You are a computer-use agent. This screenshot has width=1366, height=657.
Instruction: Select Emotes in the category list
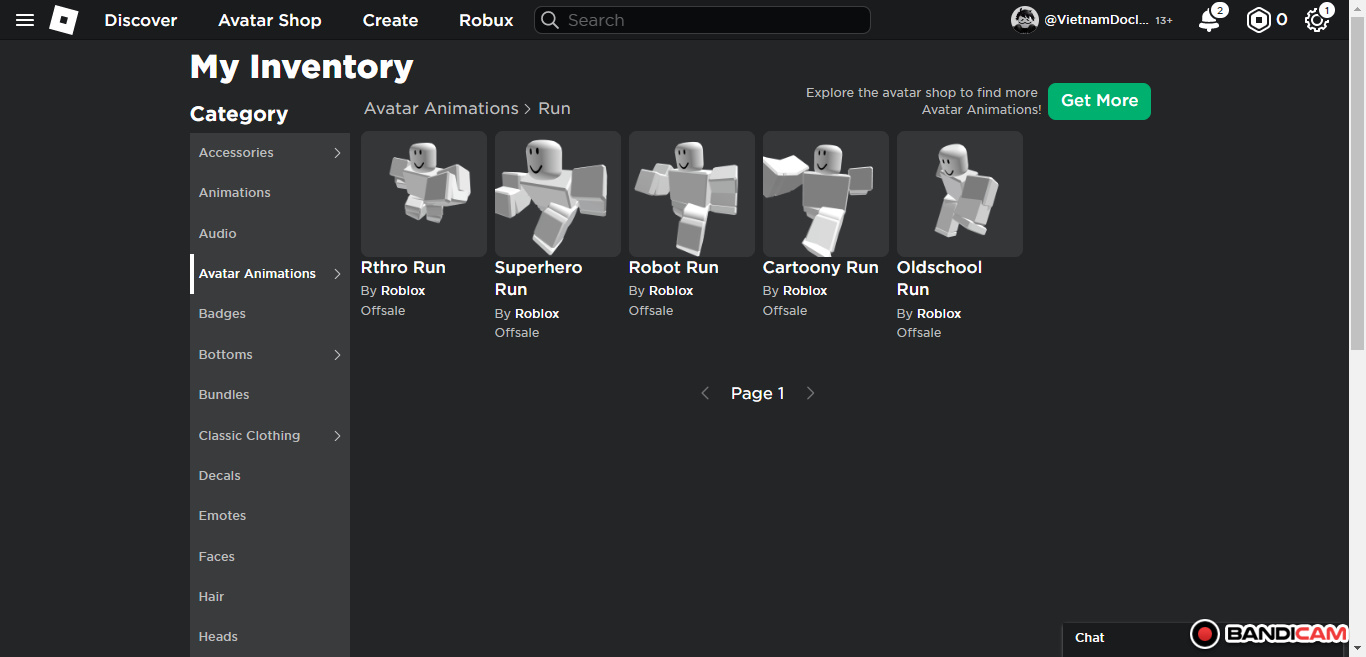pyautogui.click(x=222, y=516)
